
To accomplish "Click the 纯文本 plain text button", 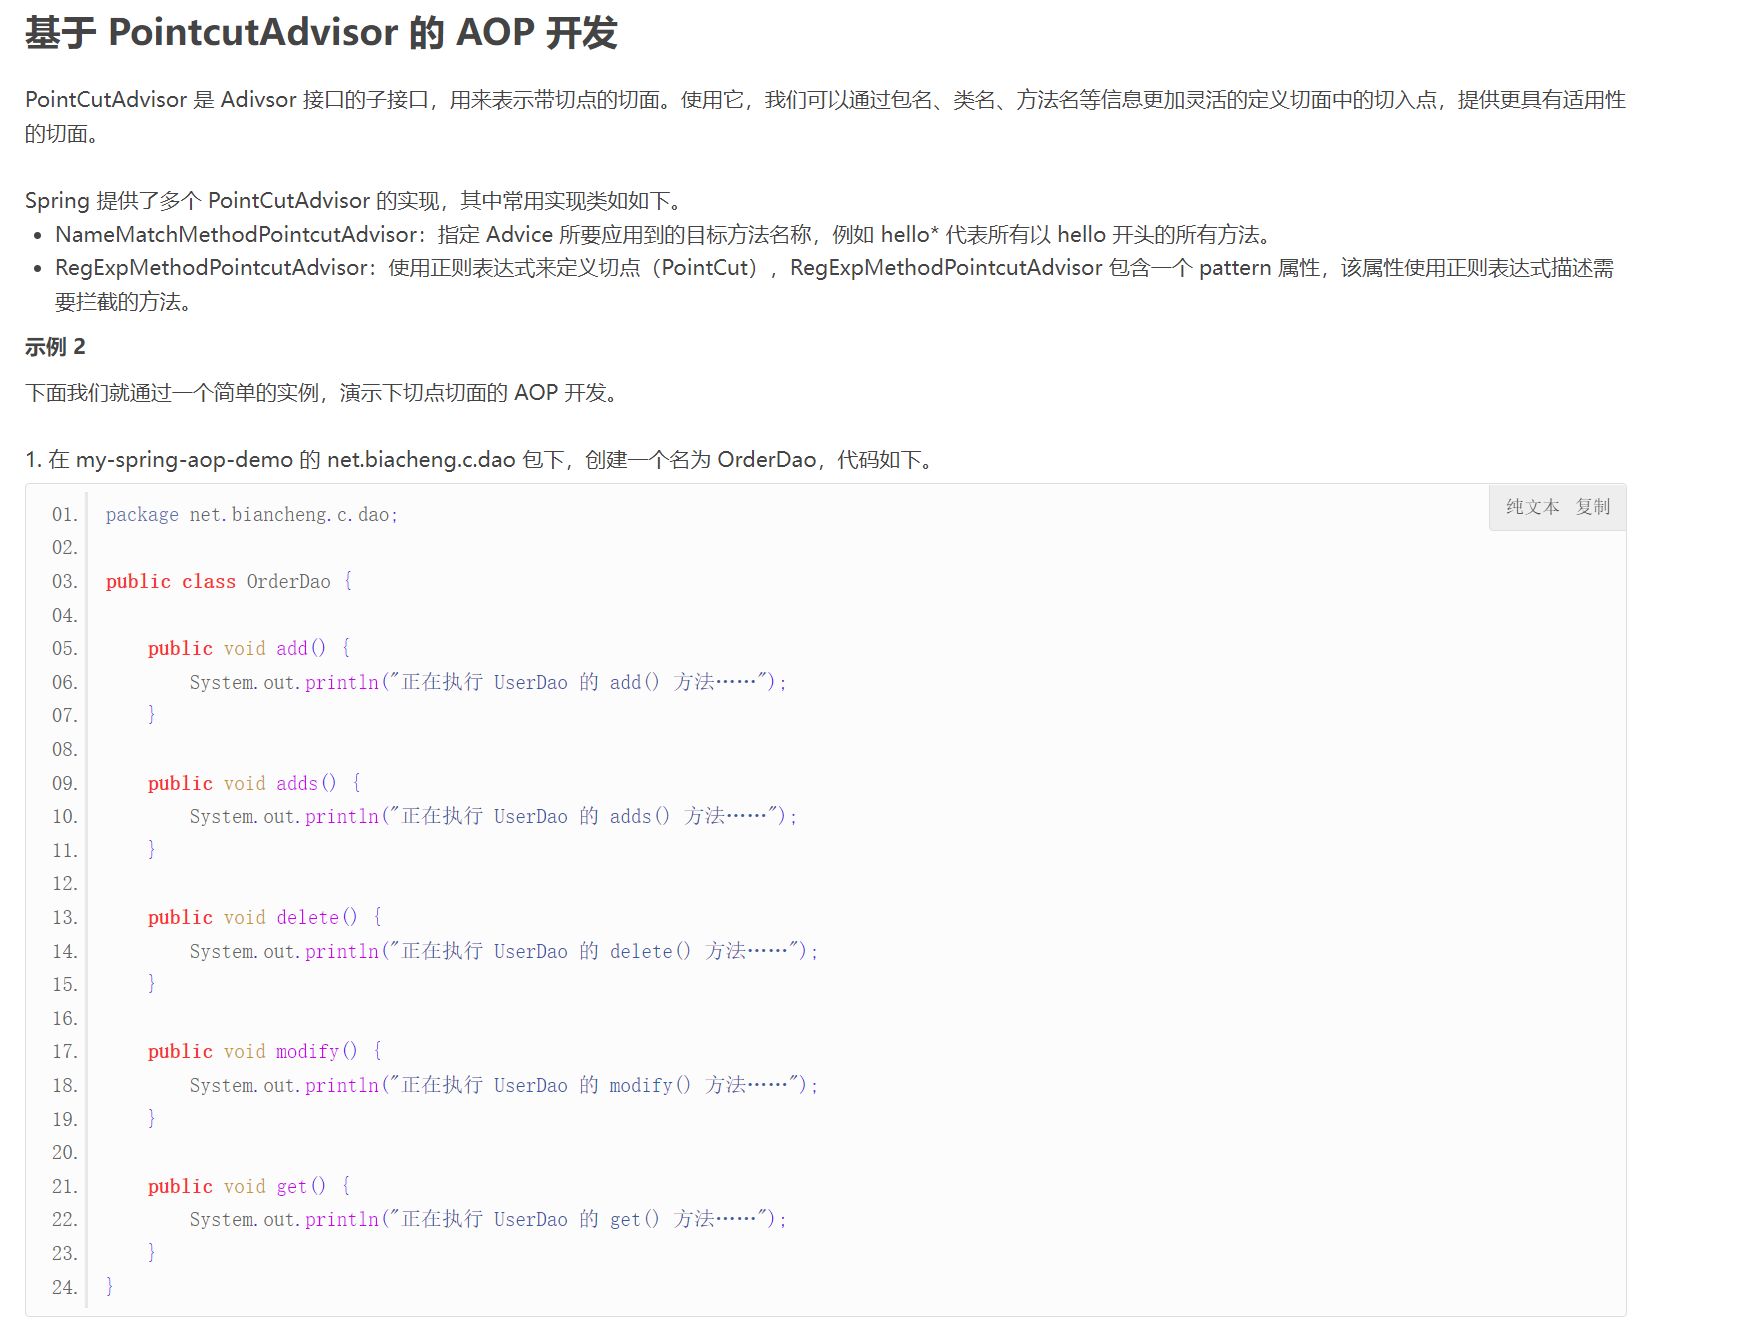I will 1532,507.
